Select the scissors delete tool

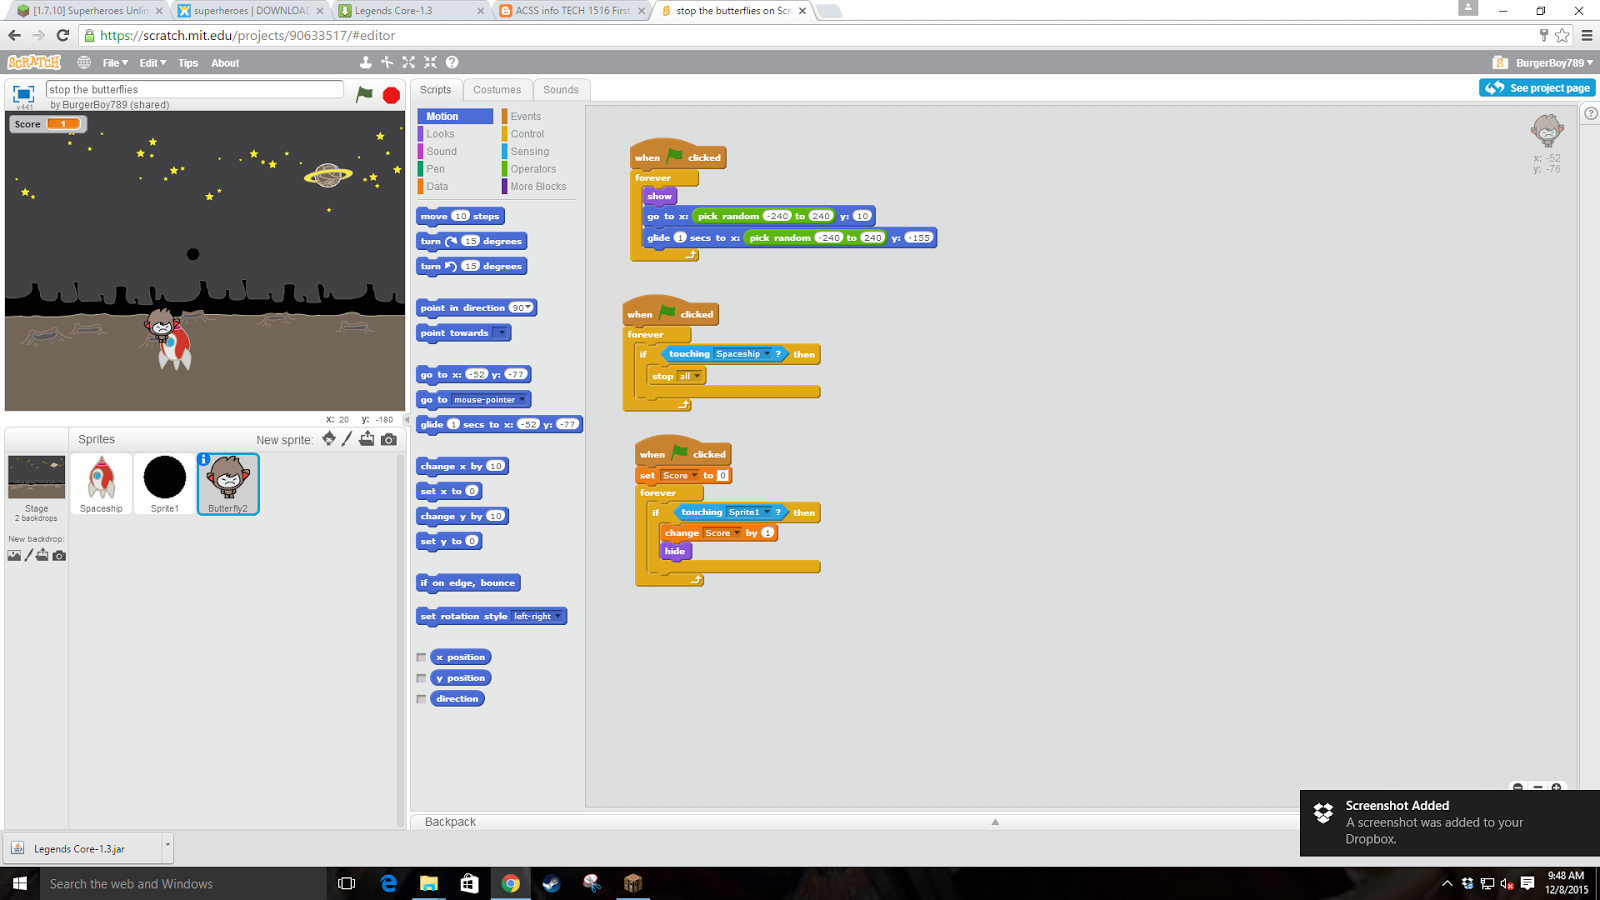tap(387, 62)
